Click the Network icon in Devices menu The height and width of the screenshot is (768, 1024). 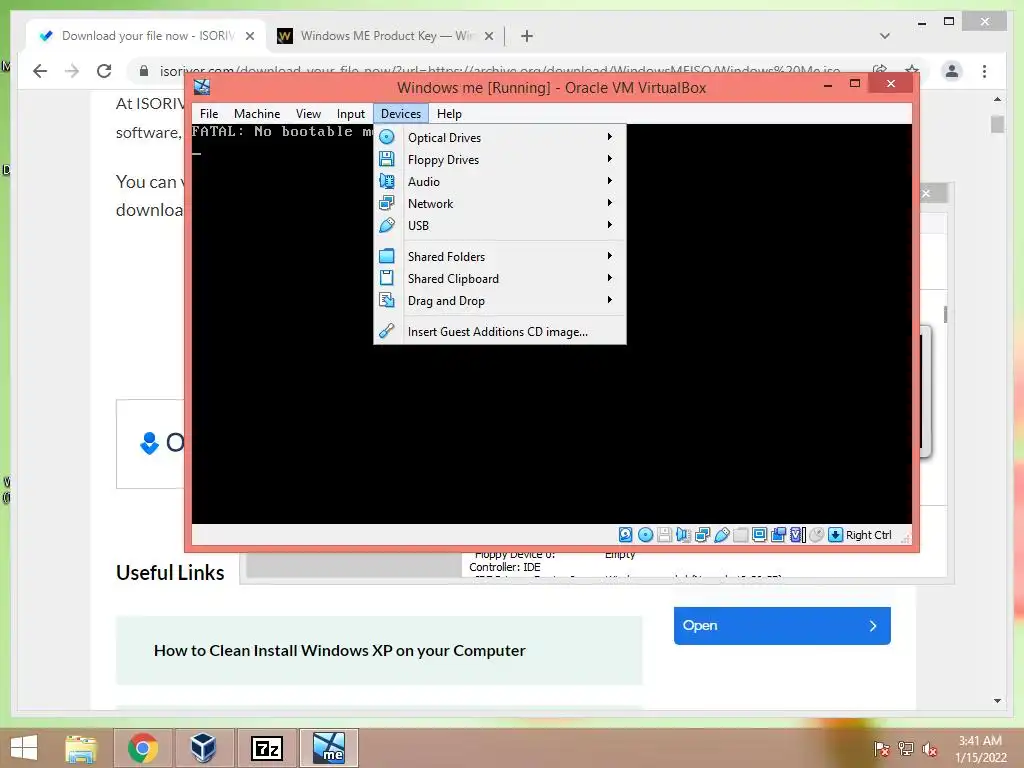387,203
